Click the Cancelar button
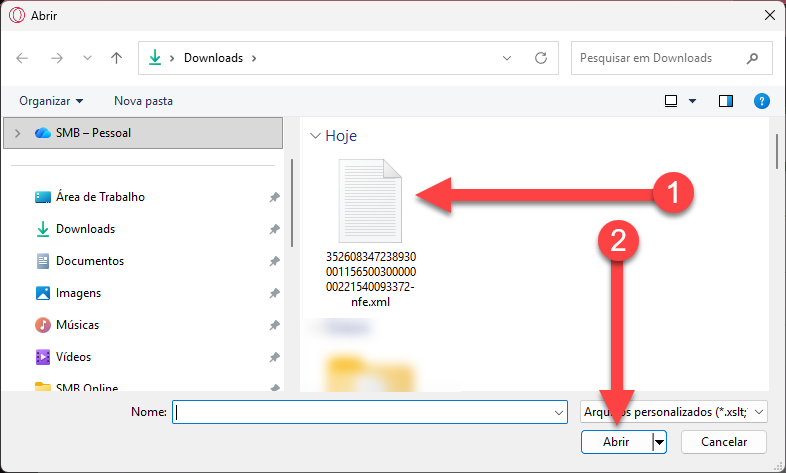The image size is (786, 473). click(x=724, y=442)
